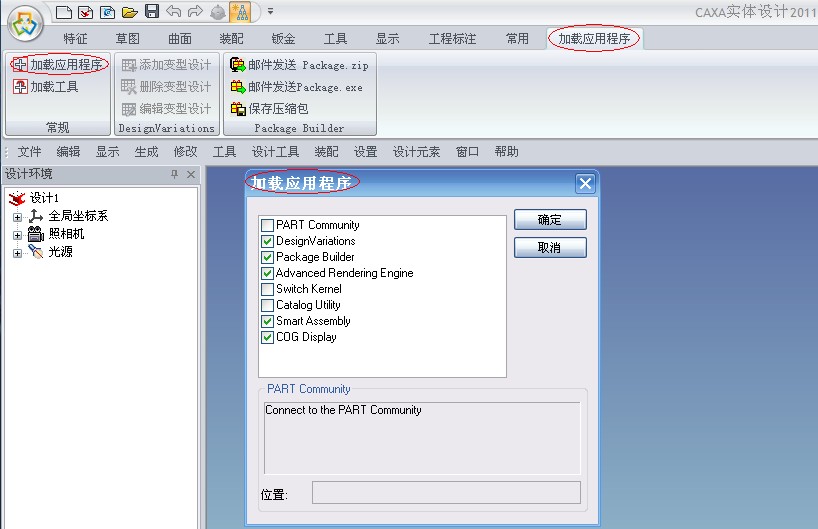Save with the floppy disk icon
This screenshot has height=529, width=818.
pyautogui.click(x=151, y=11)
